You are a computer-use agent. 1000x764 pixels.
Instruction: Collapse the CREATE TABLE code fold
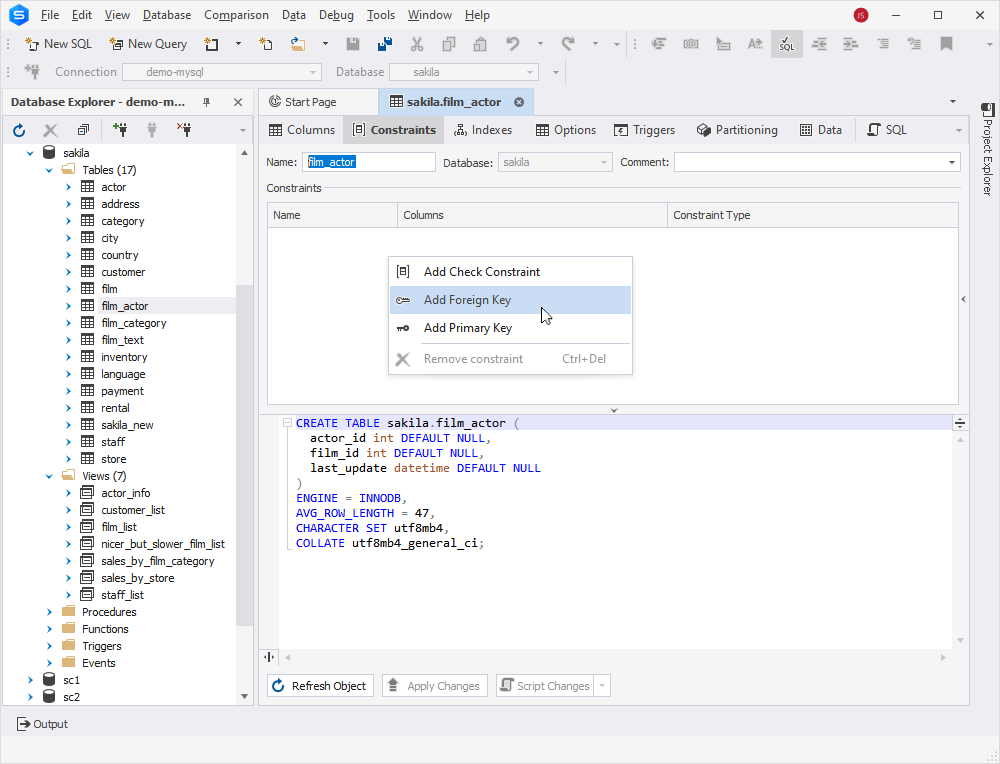point(287,423)
